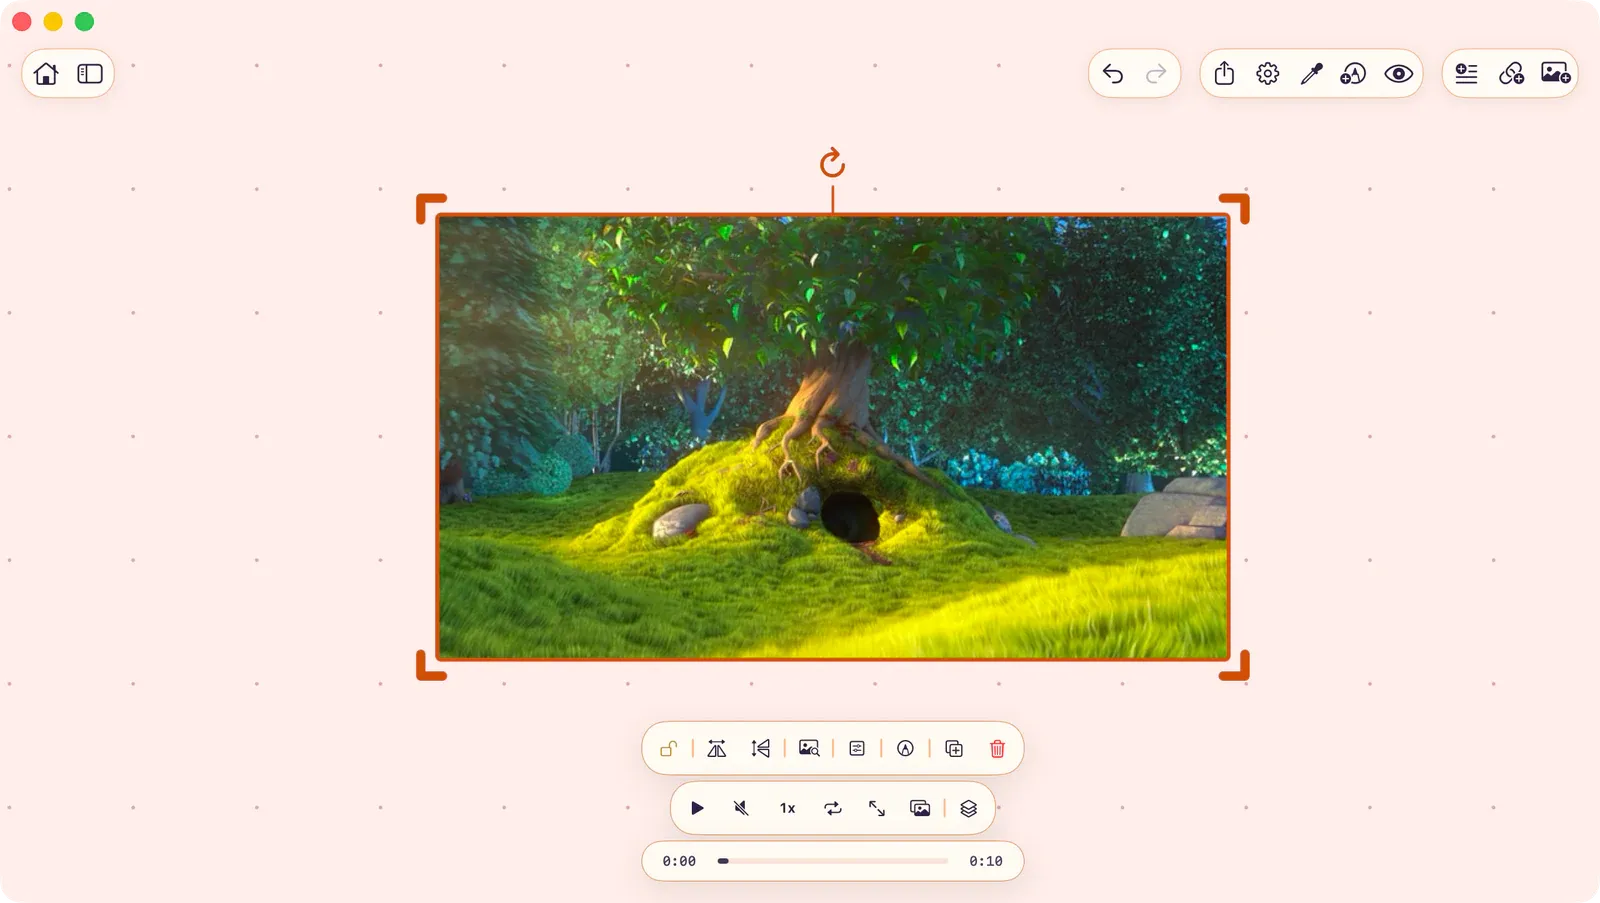Open board settings gear
This screenshot has width=1600, height=903.
click(x=1268, y=74)
